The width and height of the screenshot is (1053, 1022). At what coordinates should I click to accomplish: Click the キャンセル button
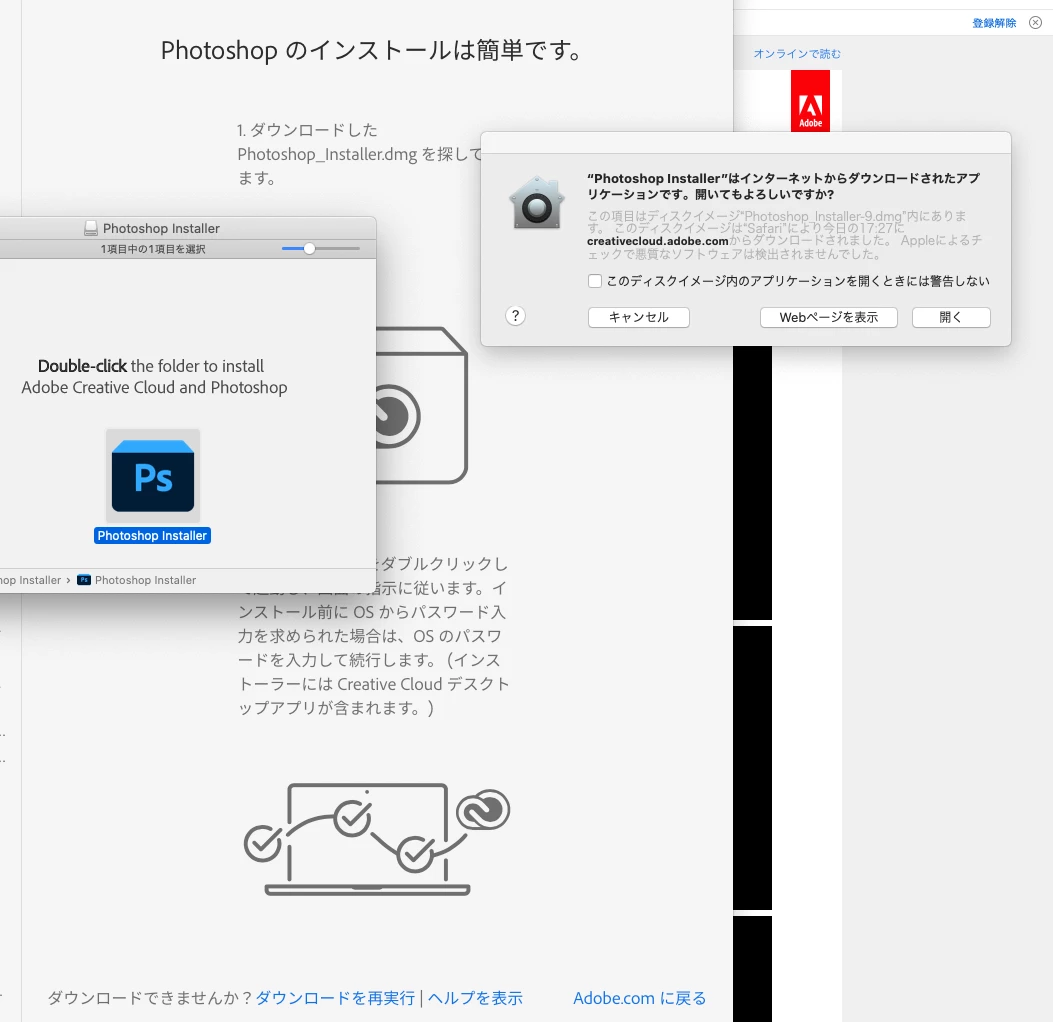click(639, 318)
